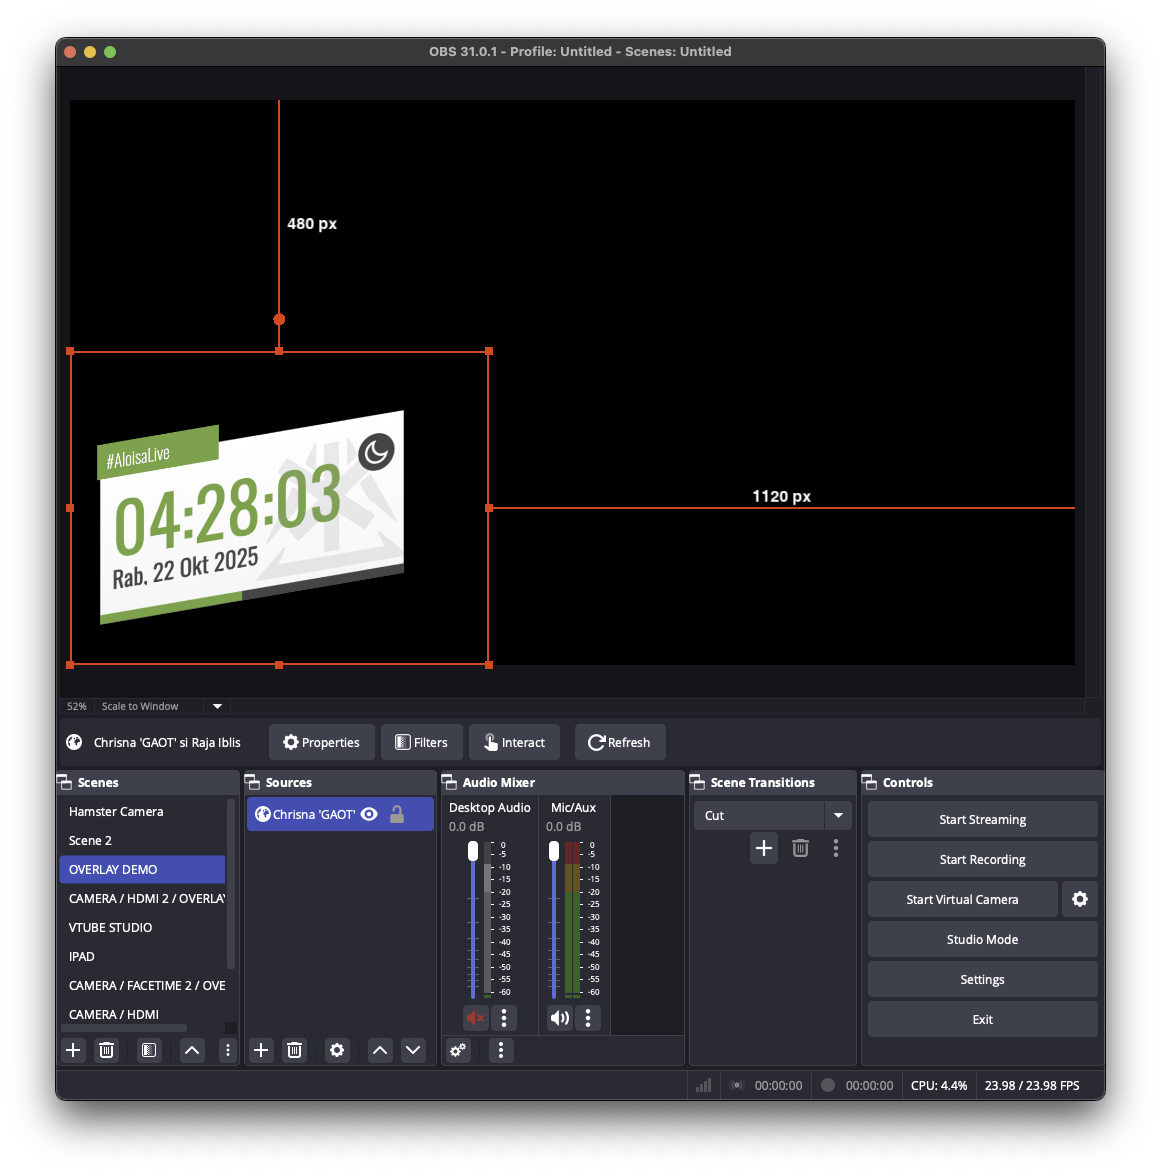Open source properties gear in Sources toolbar
The image size is (1161, 1174).
click(x=337, y=1050)
